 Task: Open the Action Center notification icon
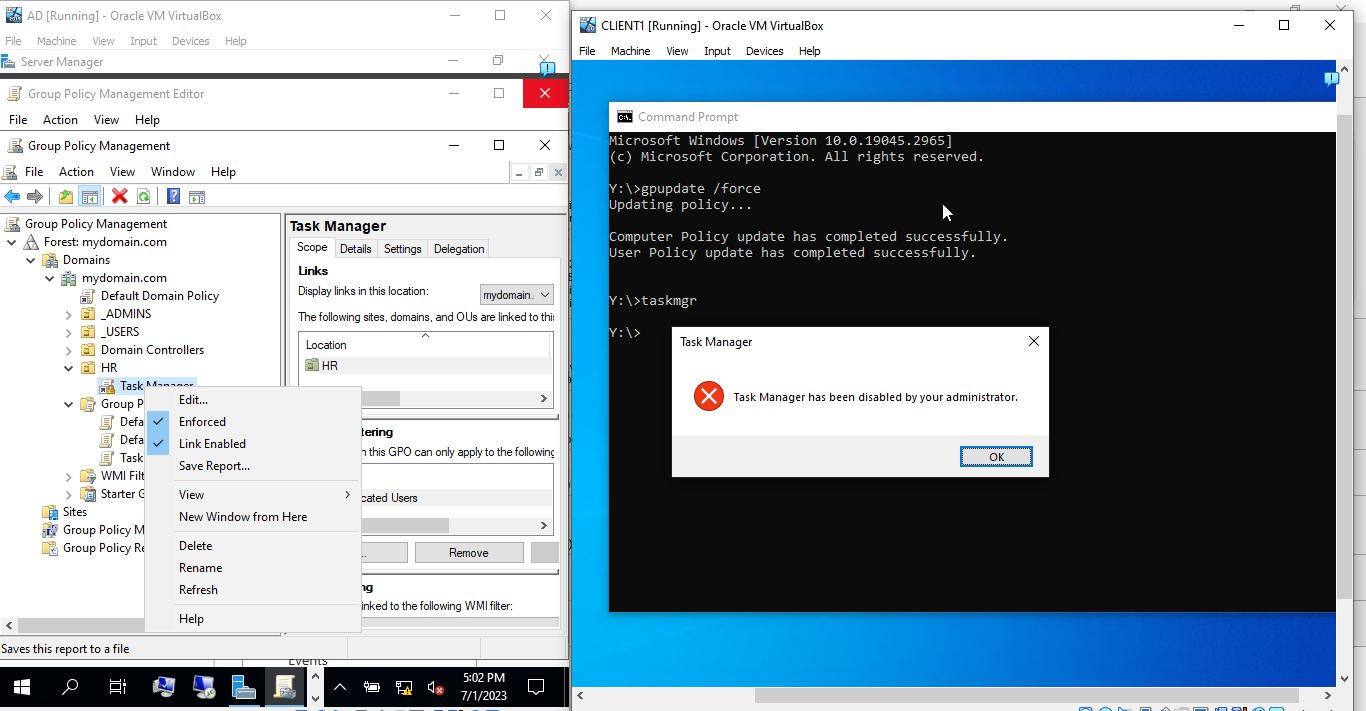coord(536,687)
